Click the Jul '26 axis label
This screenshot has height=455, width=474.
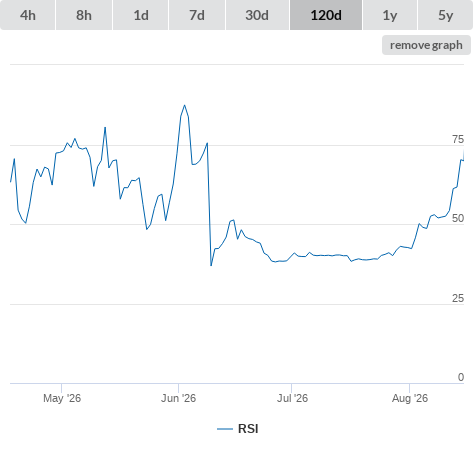click(x=292, y=398)
